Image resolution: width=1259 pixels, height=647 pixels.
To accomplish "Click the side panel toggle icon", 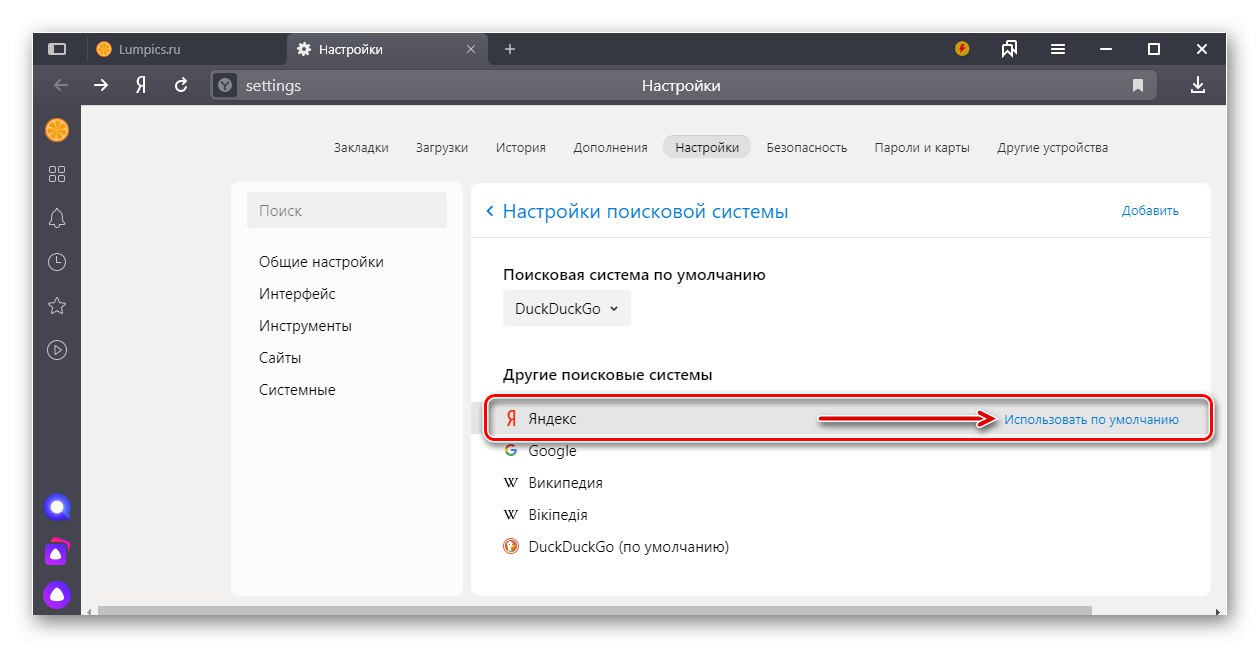I will click(x=57, y=49).
